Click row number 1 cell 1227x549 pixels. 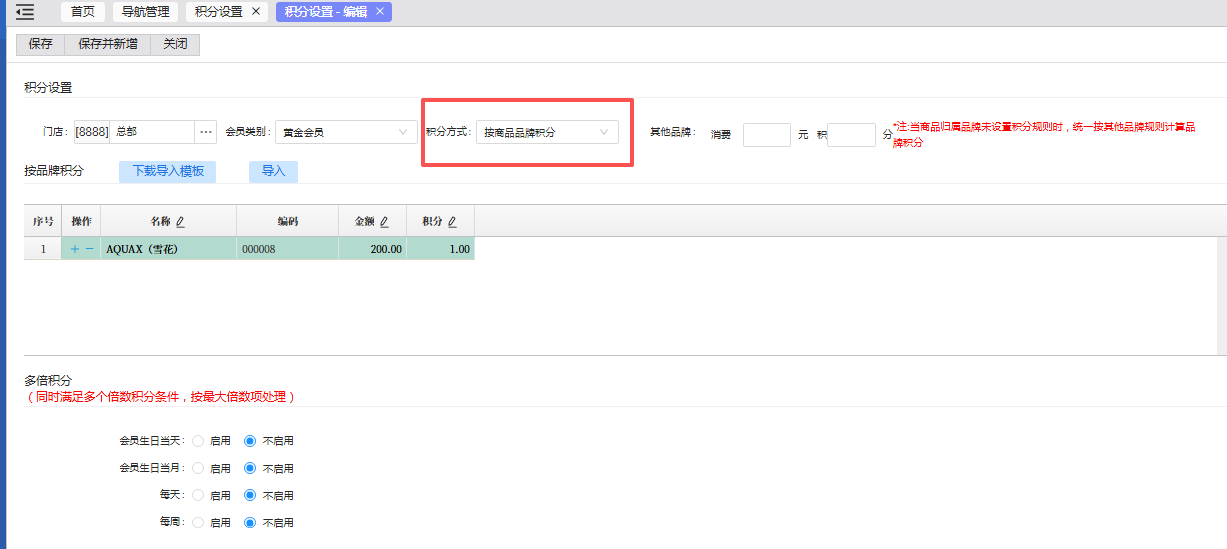click(43, 249)
